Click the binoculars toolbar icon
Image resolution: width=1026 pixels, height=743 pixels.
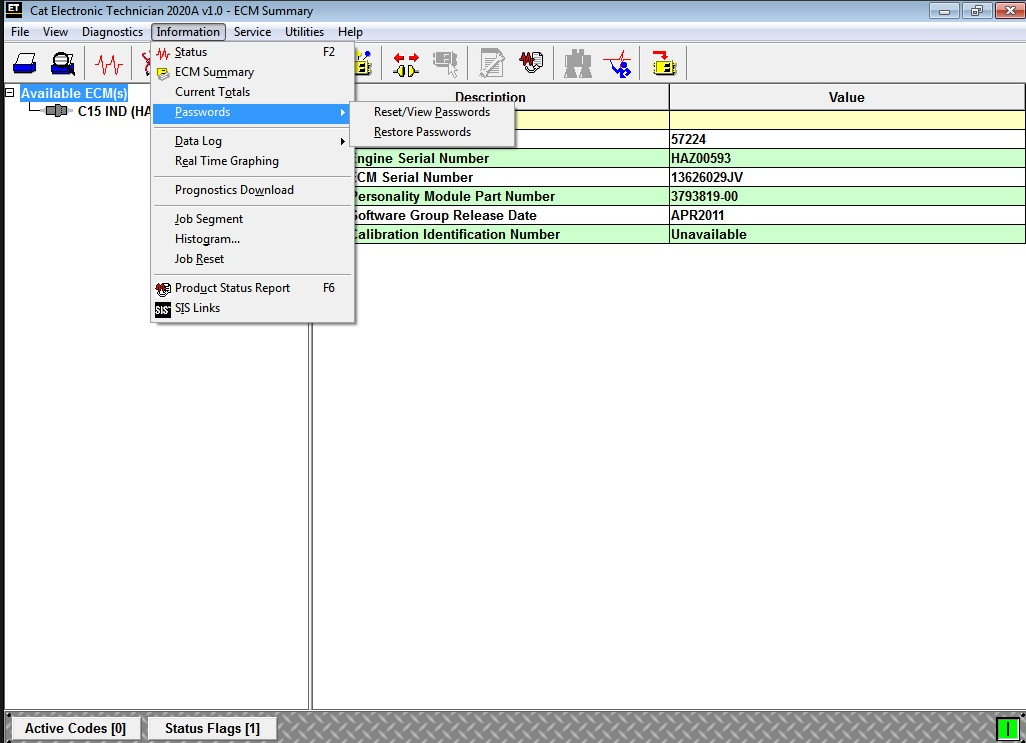578,64
